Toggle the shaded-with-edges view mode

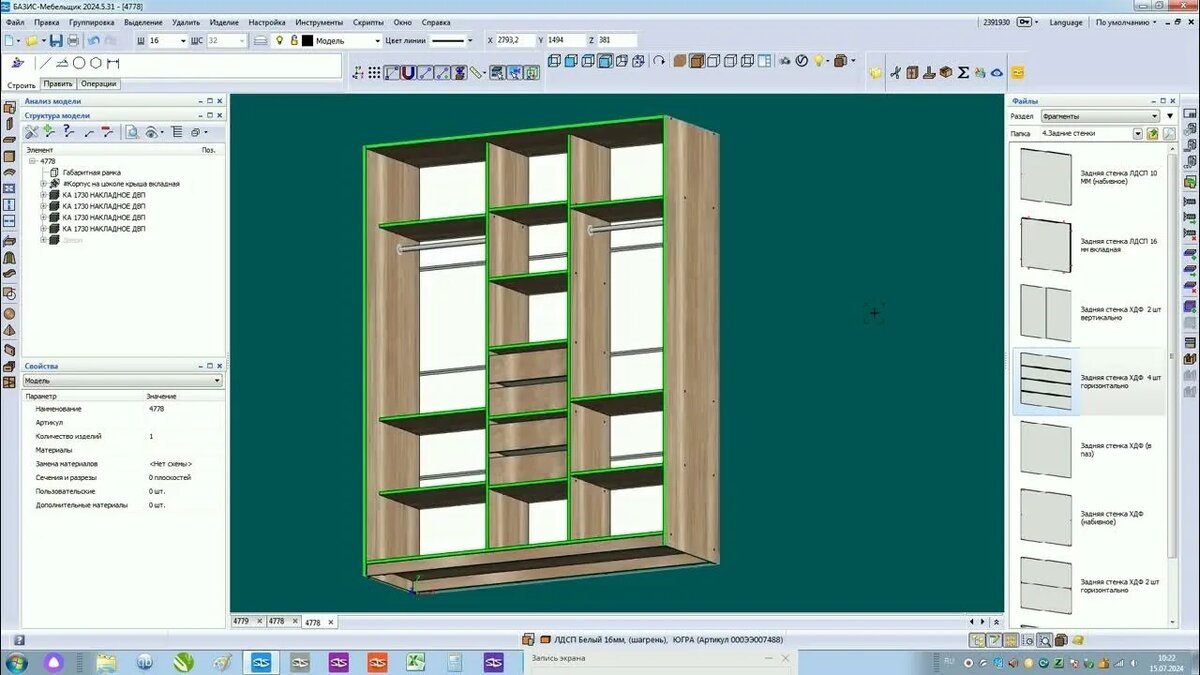pyautogui.click(x=696, y=61)
